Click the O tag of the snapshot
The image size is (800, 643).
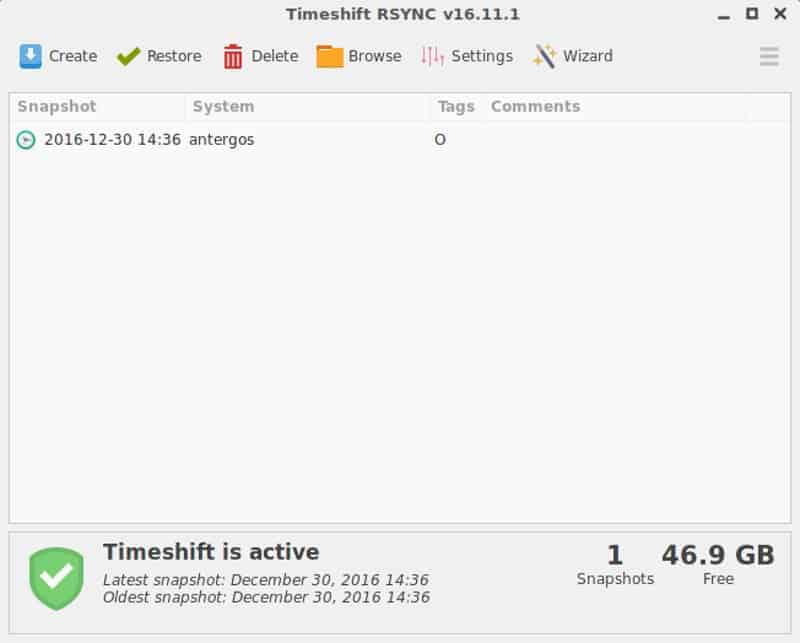[440, 139]
